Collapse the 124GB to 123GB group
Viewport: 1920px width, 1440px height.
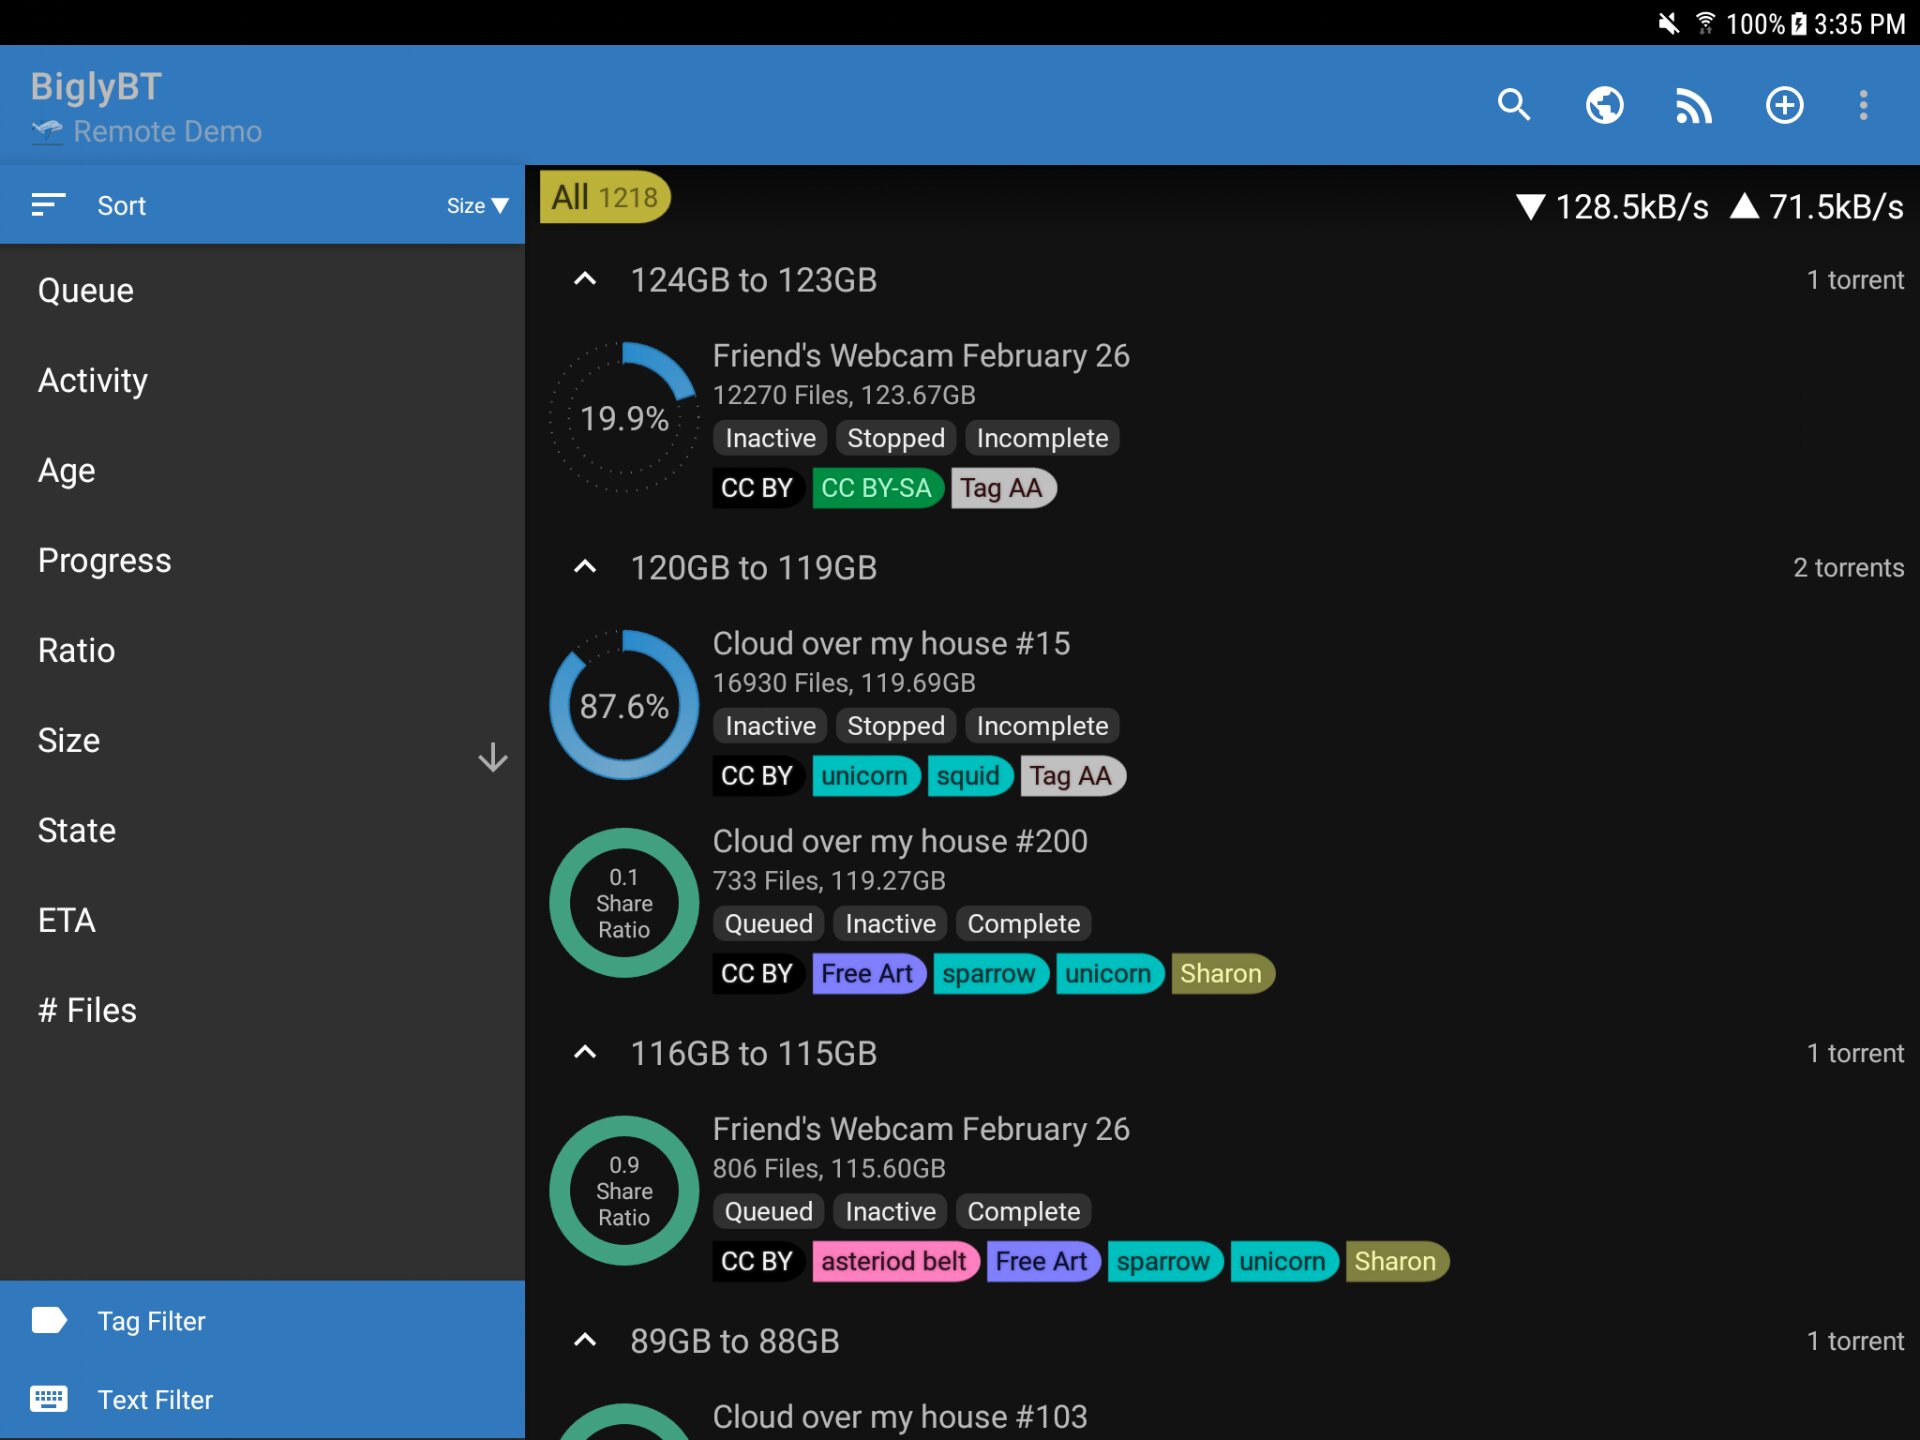tap(585, 280)
